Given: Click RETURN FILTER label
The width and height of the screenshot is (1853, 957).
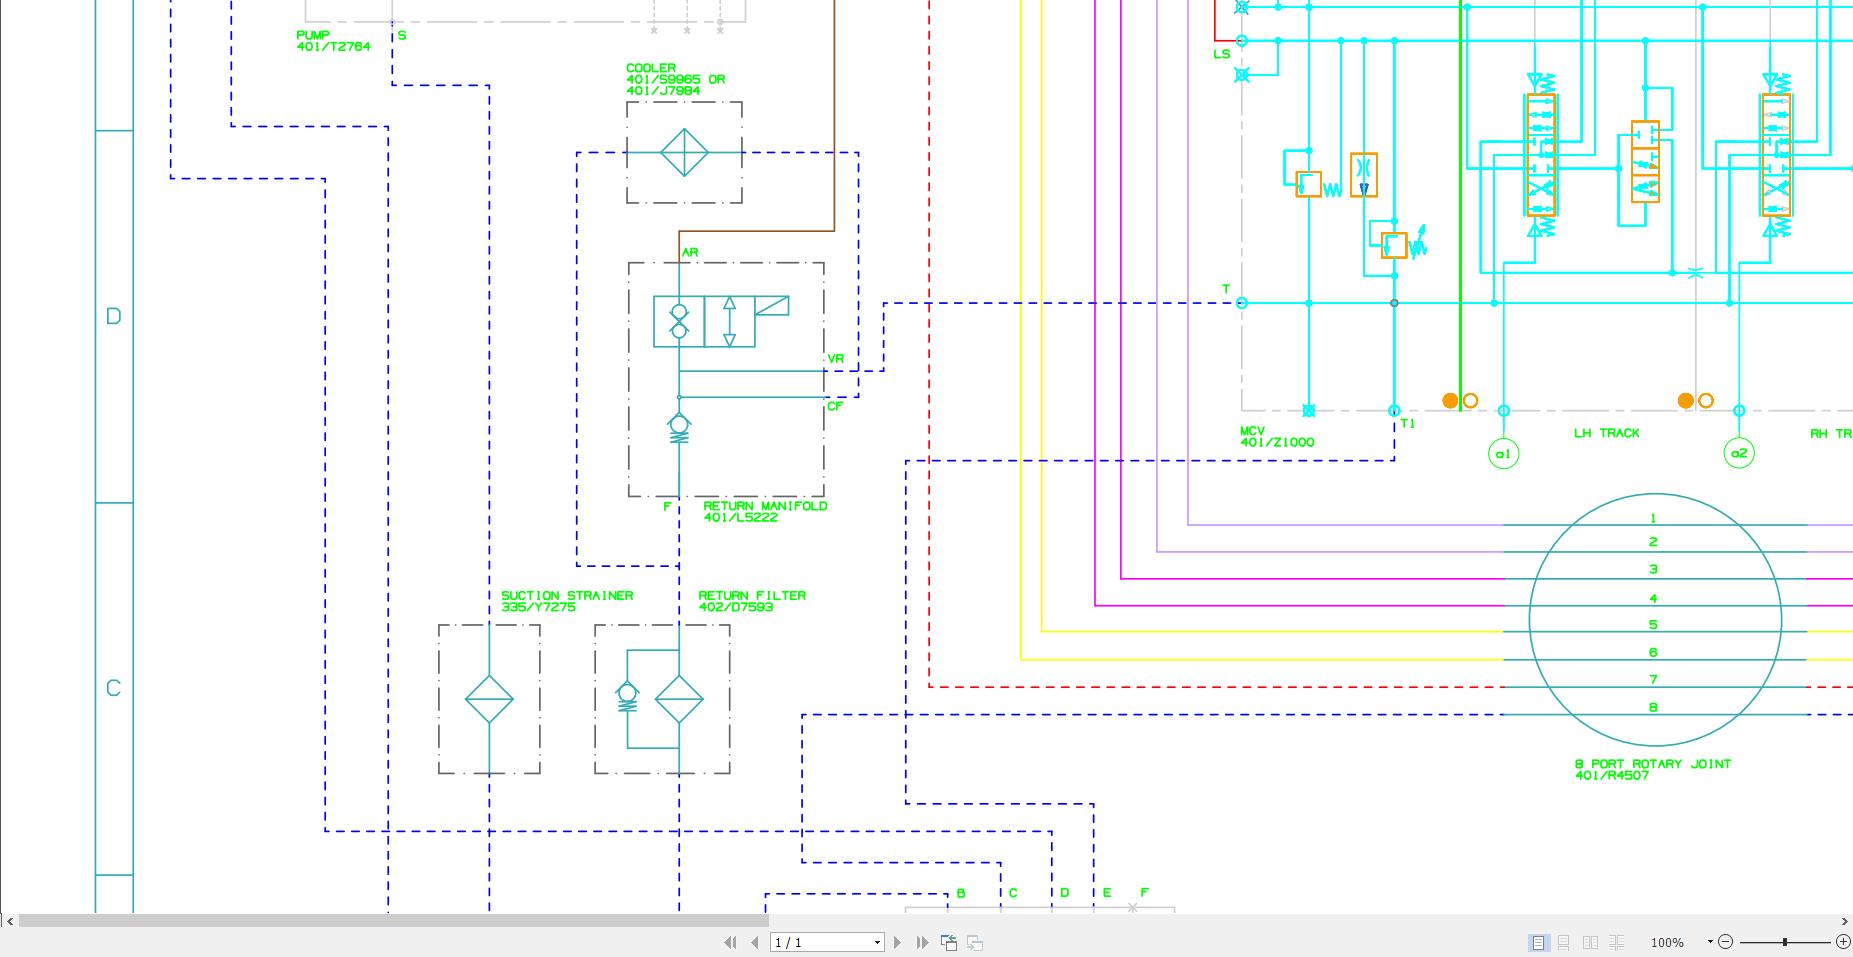Looking at the screenshot, I should click(752, 595).
